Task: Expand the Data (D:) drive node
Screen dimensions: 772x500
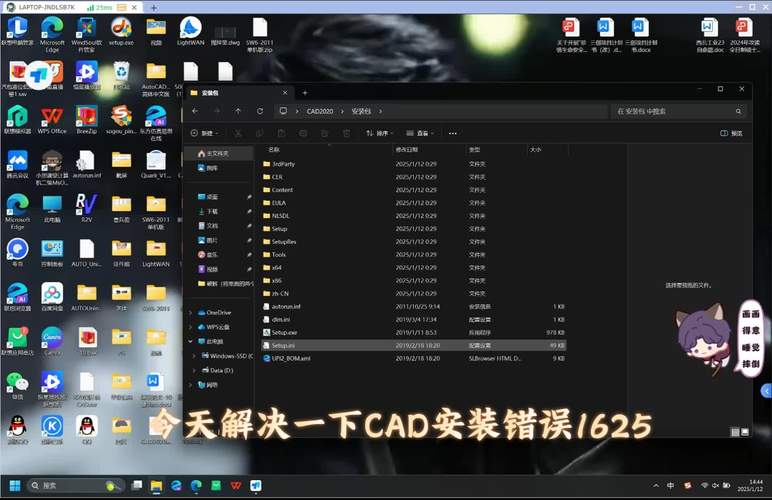Action: 194,370
